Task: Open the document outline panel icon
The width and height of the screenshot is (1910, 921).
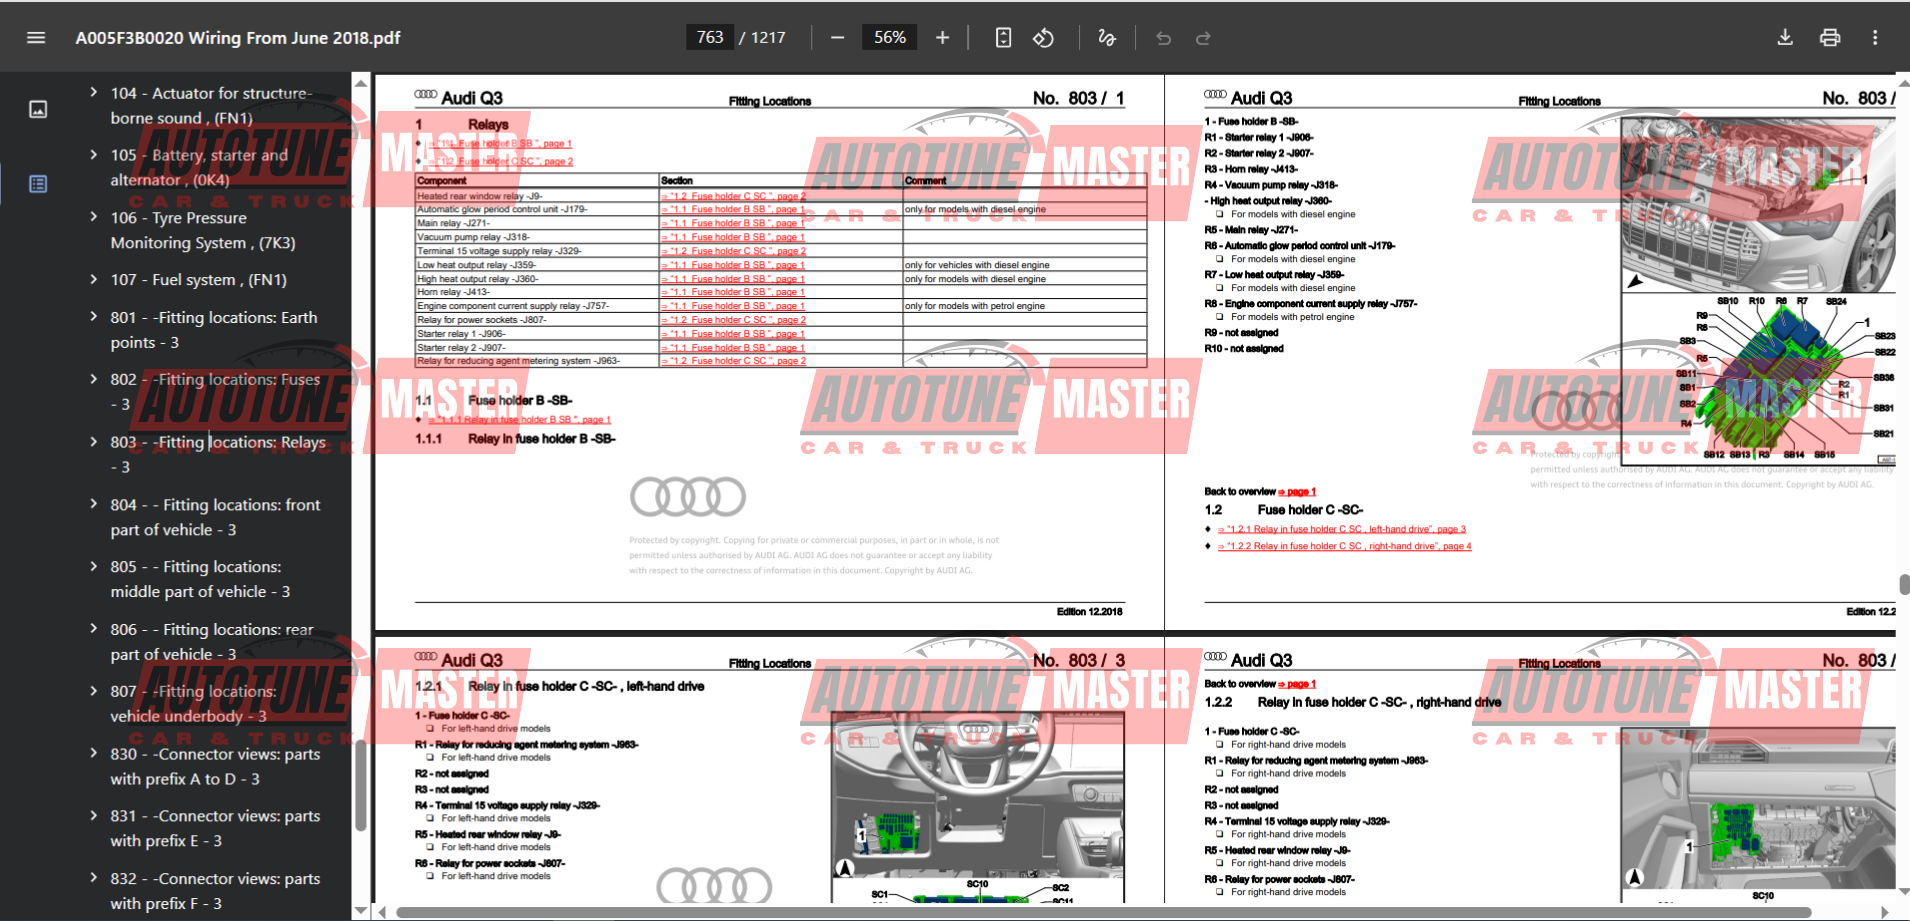Action: coord(38,184)
